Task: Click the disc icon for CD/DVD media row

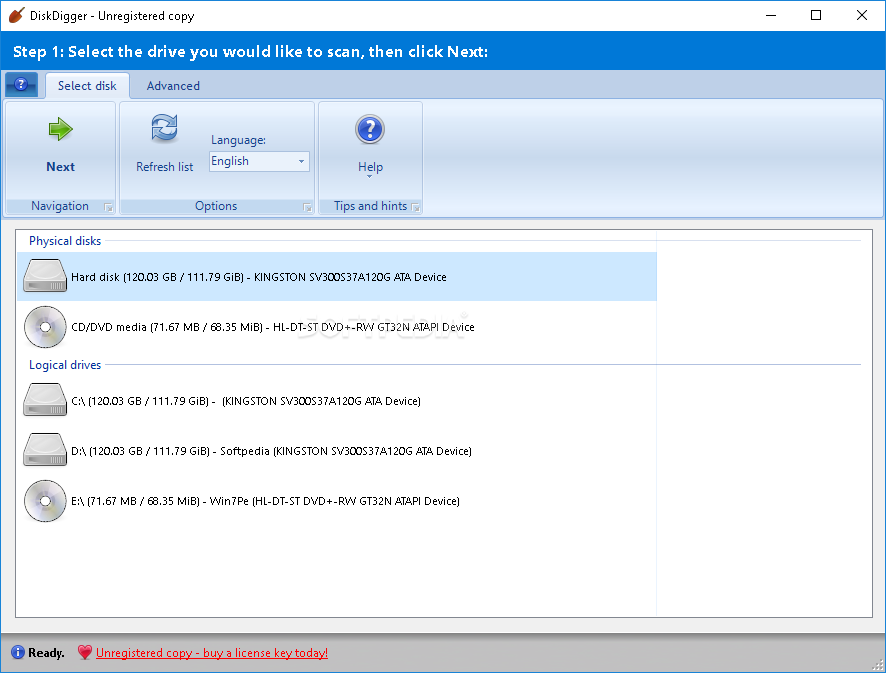Action: 45,327
